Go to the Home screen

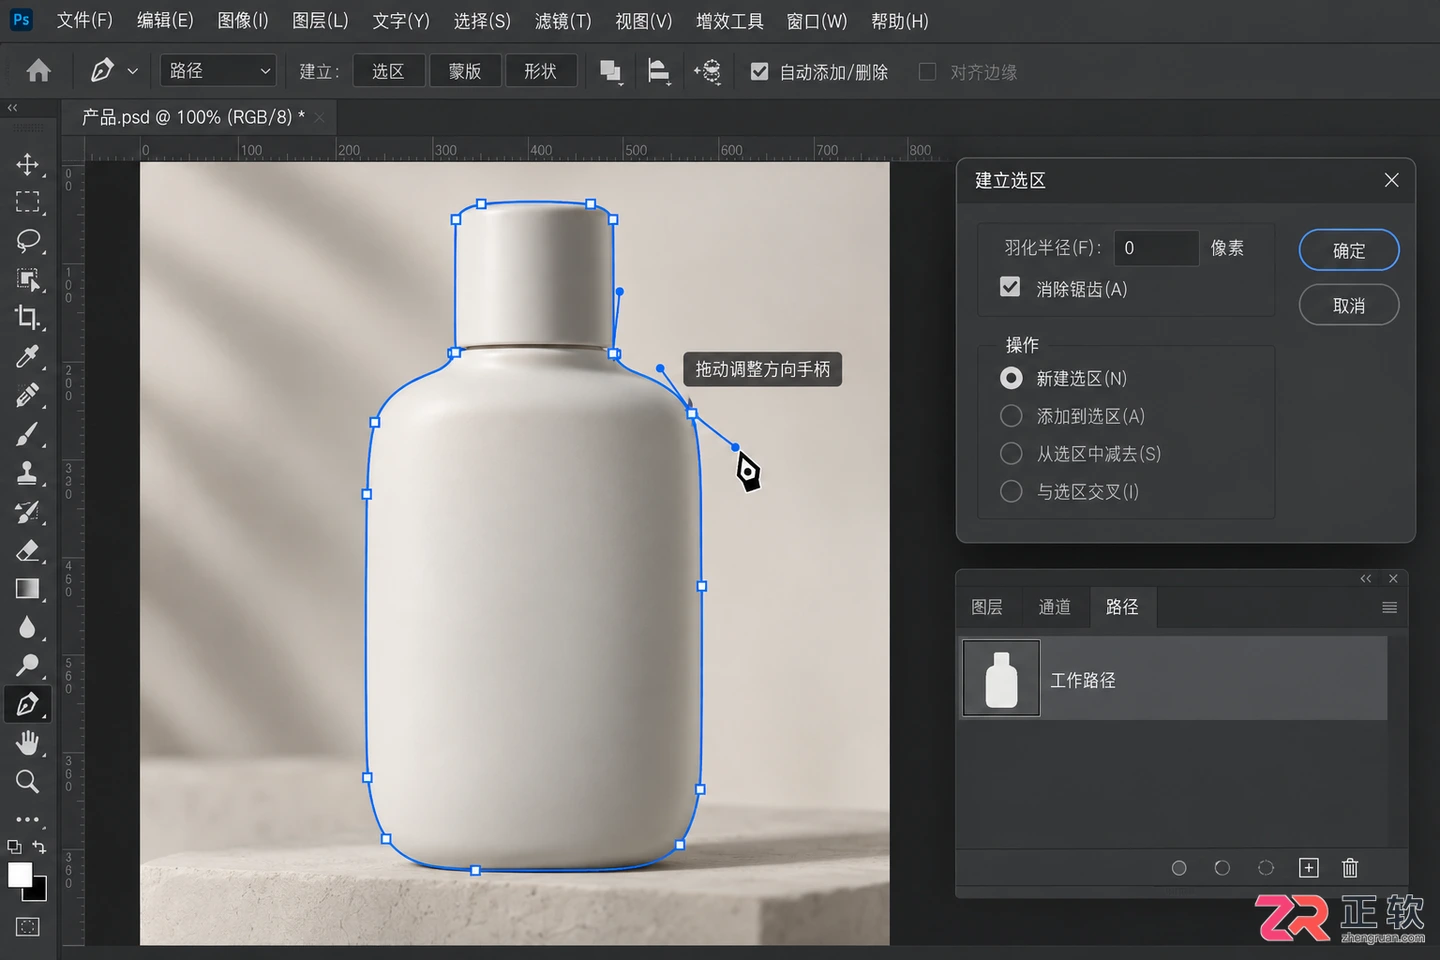(x=39, y=71)
